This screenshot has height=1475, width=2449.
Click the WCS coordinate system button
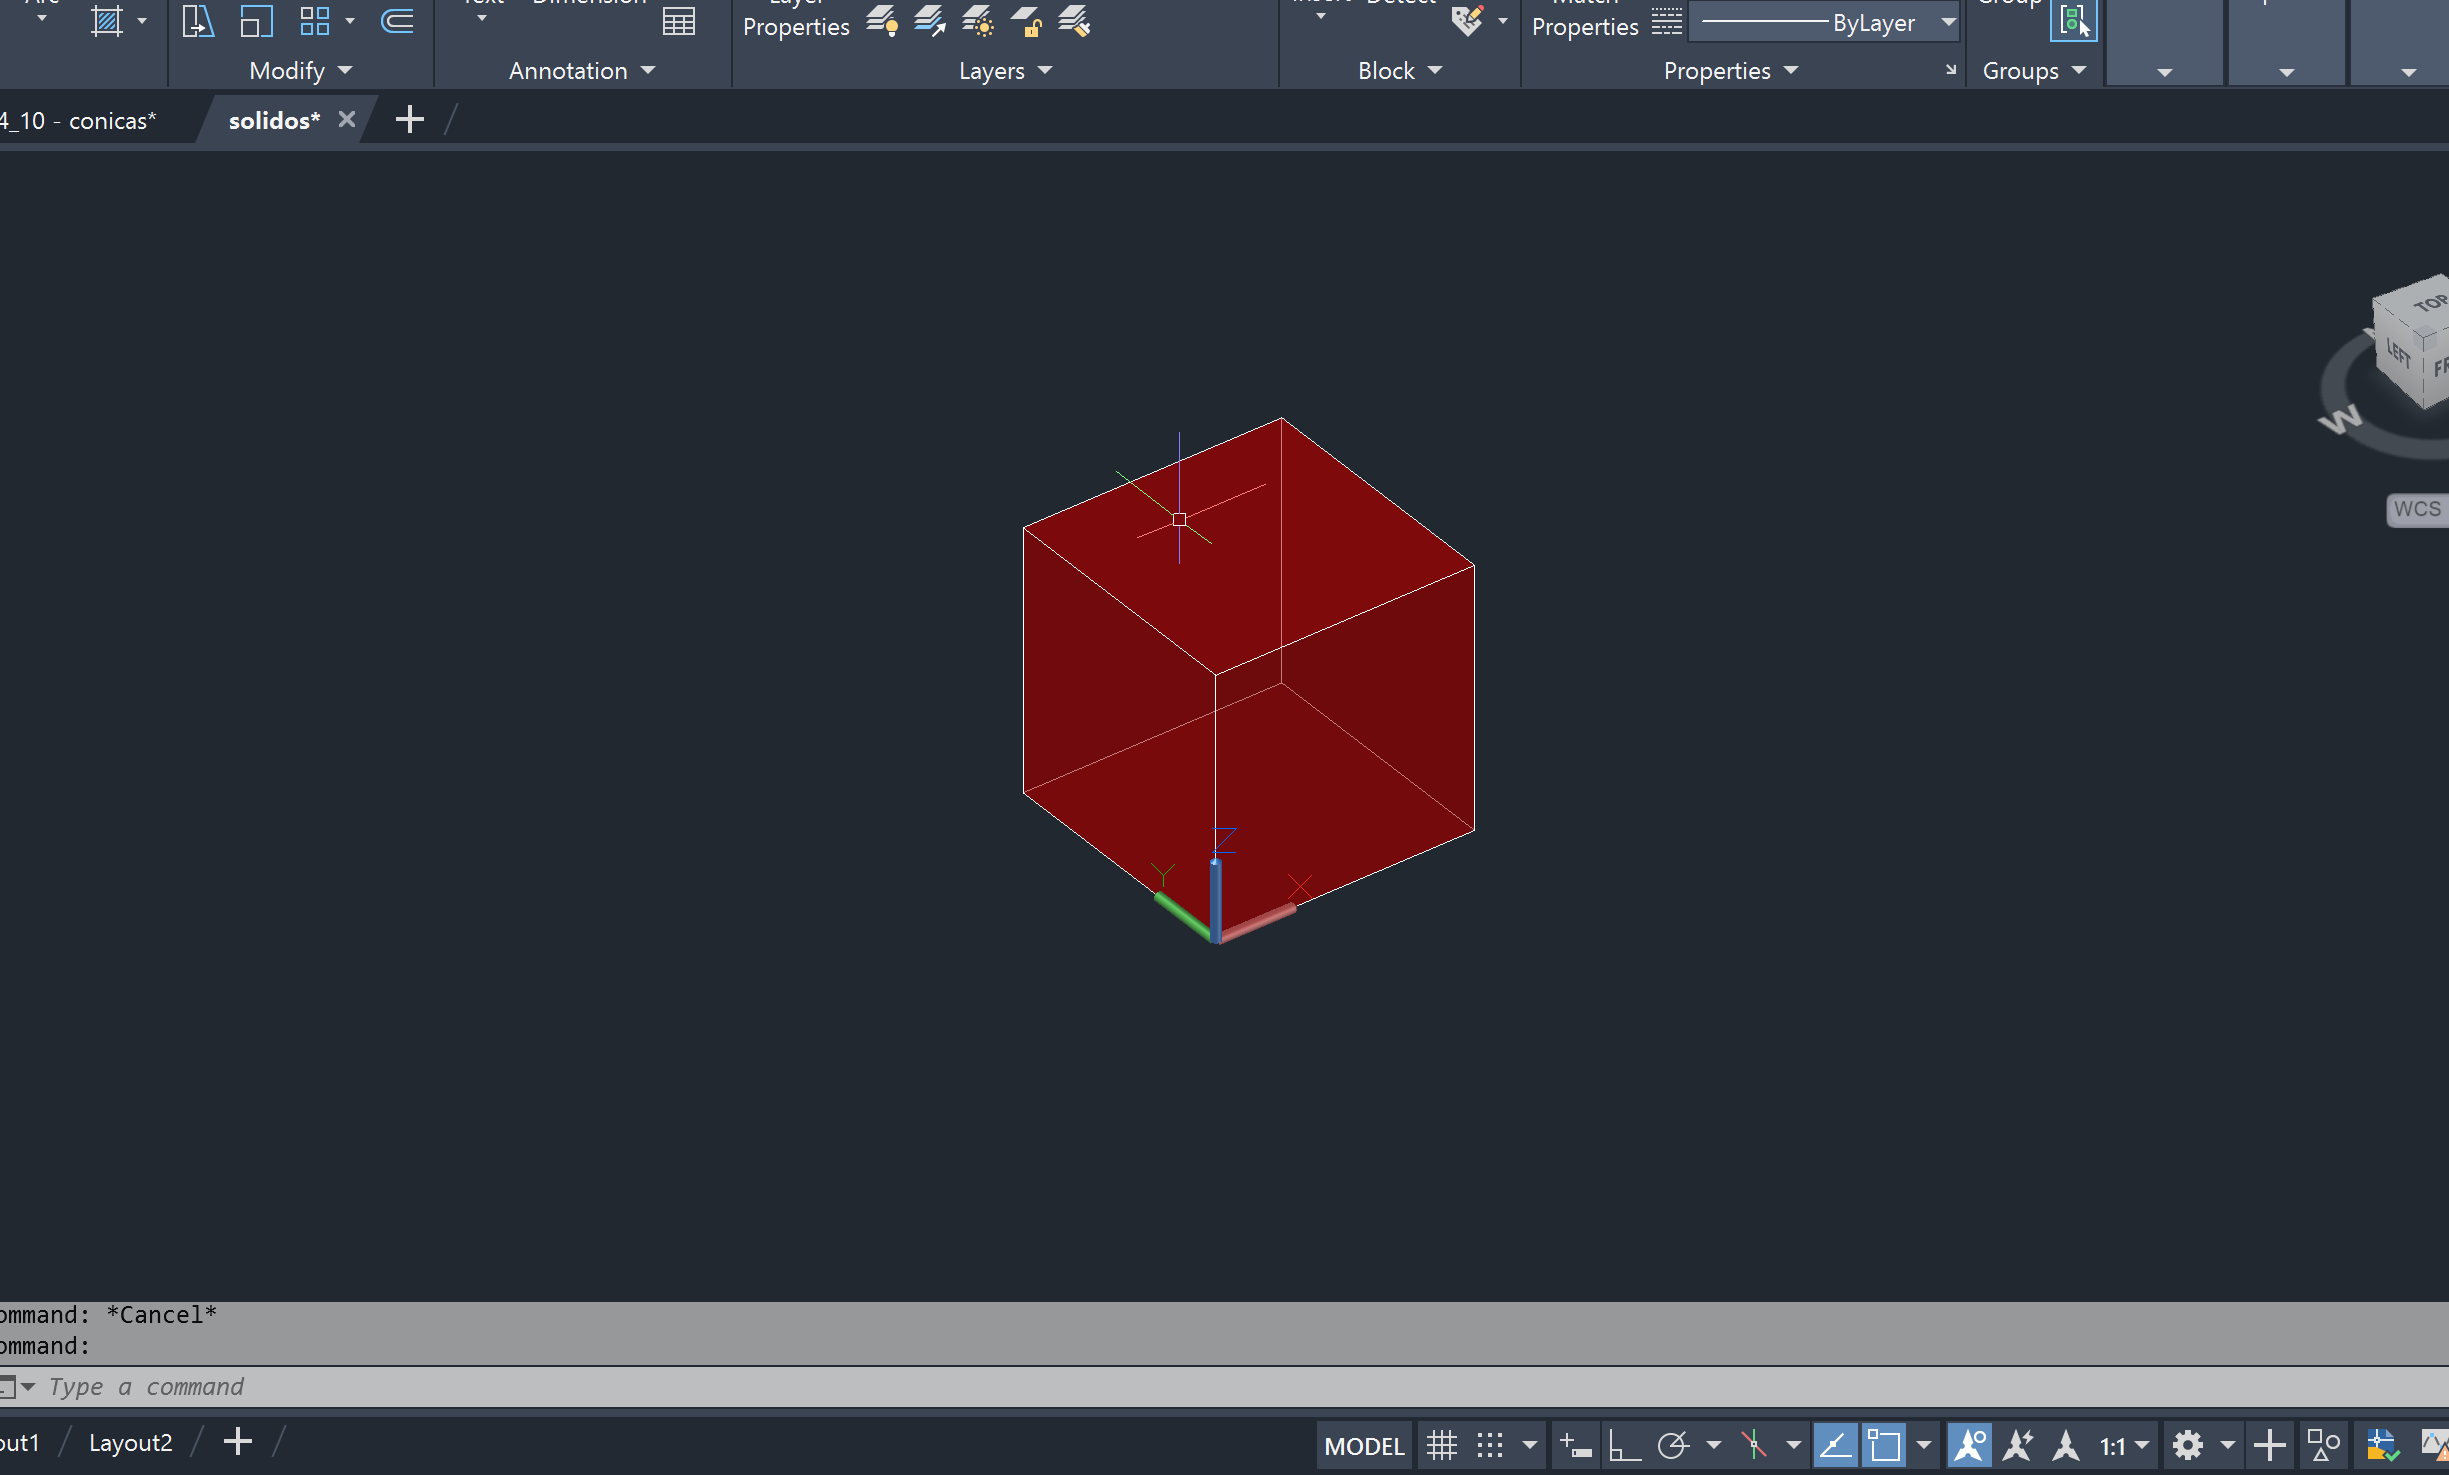click(x=2416, y=509)
